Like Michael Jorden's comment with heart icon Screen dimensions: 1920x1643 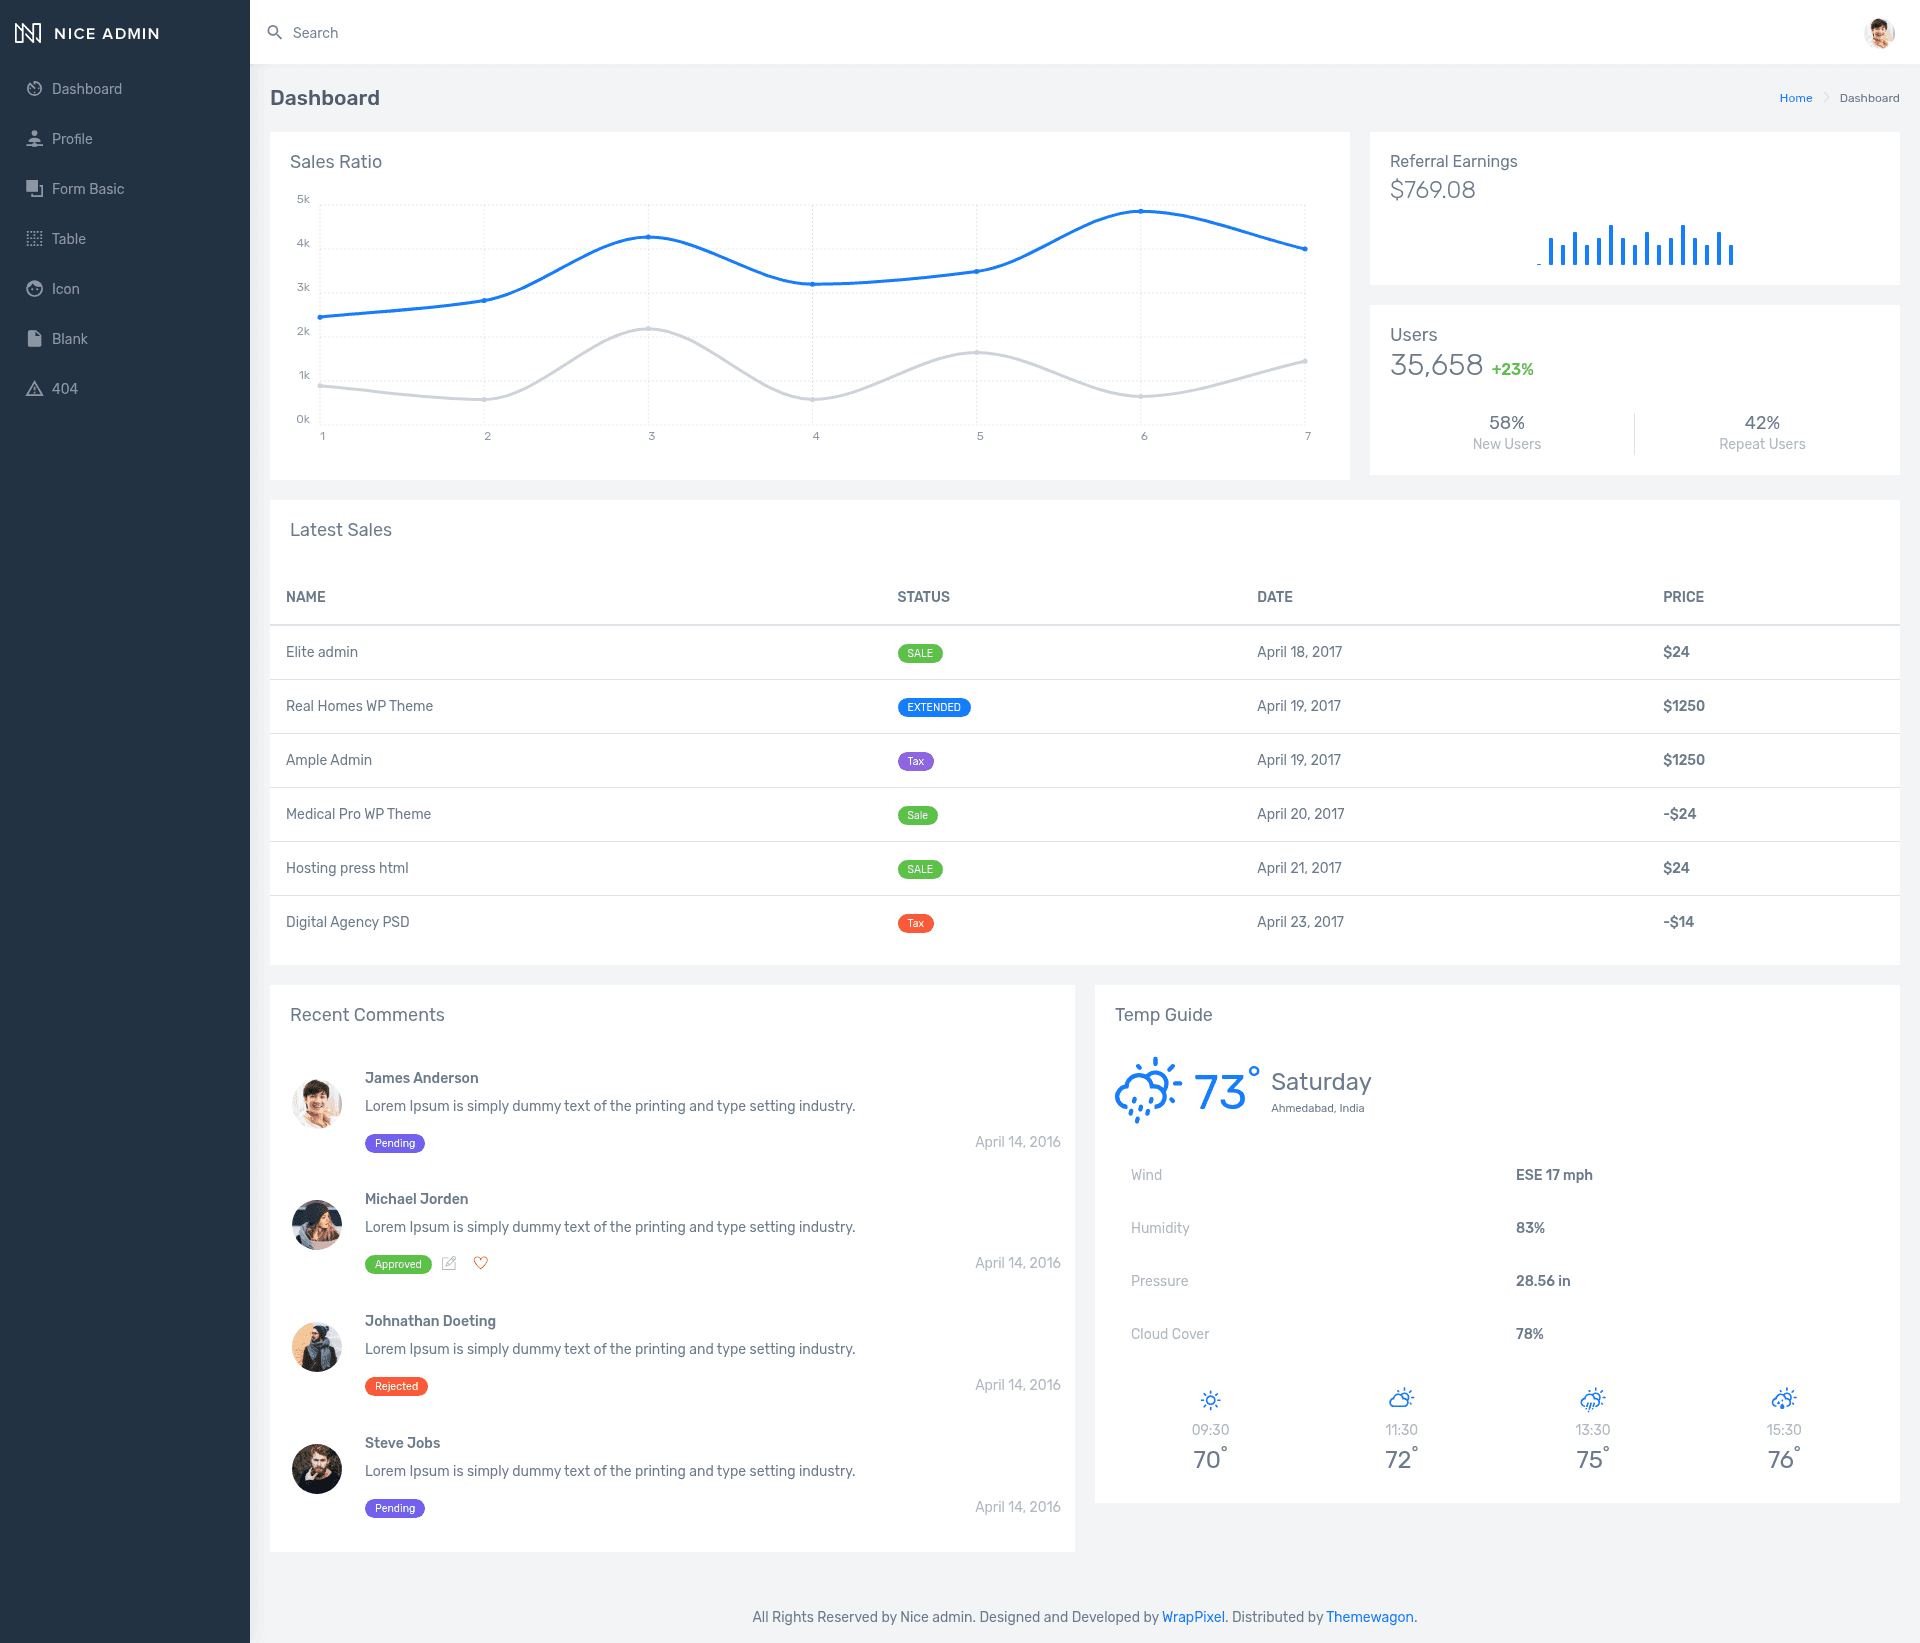tap(481, 1264)
